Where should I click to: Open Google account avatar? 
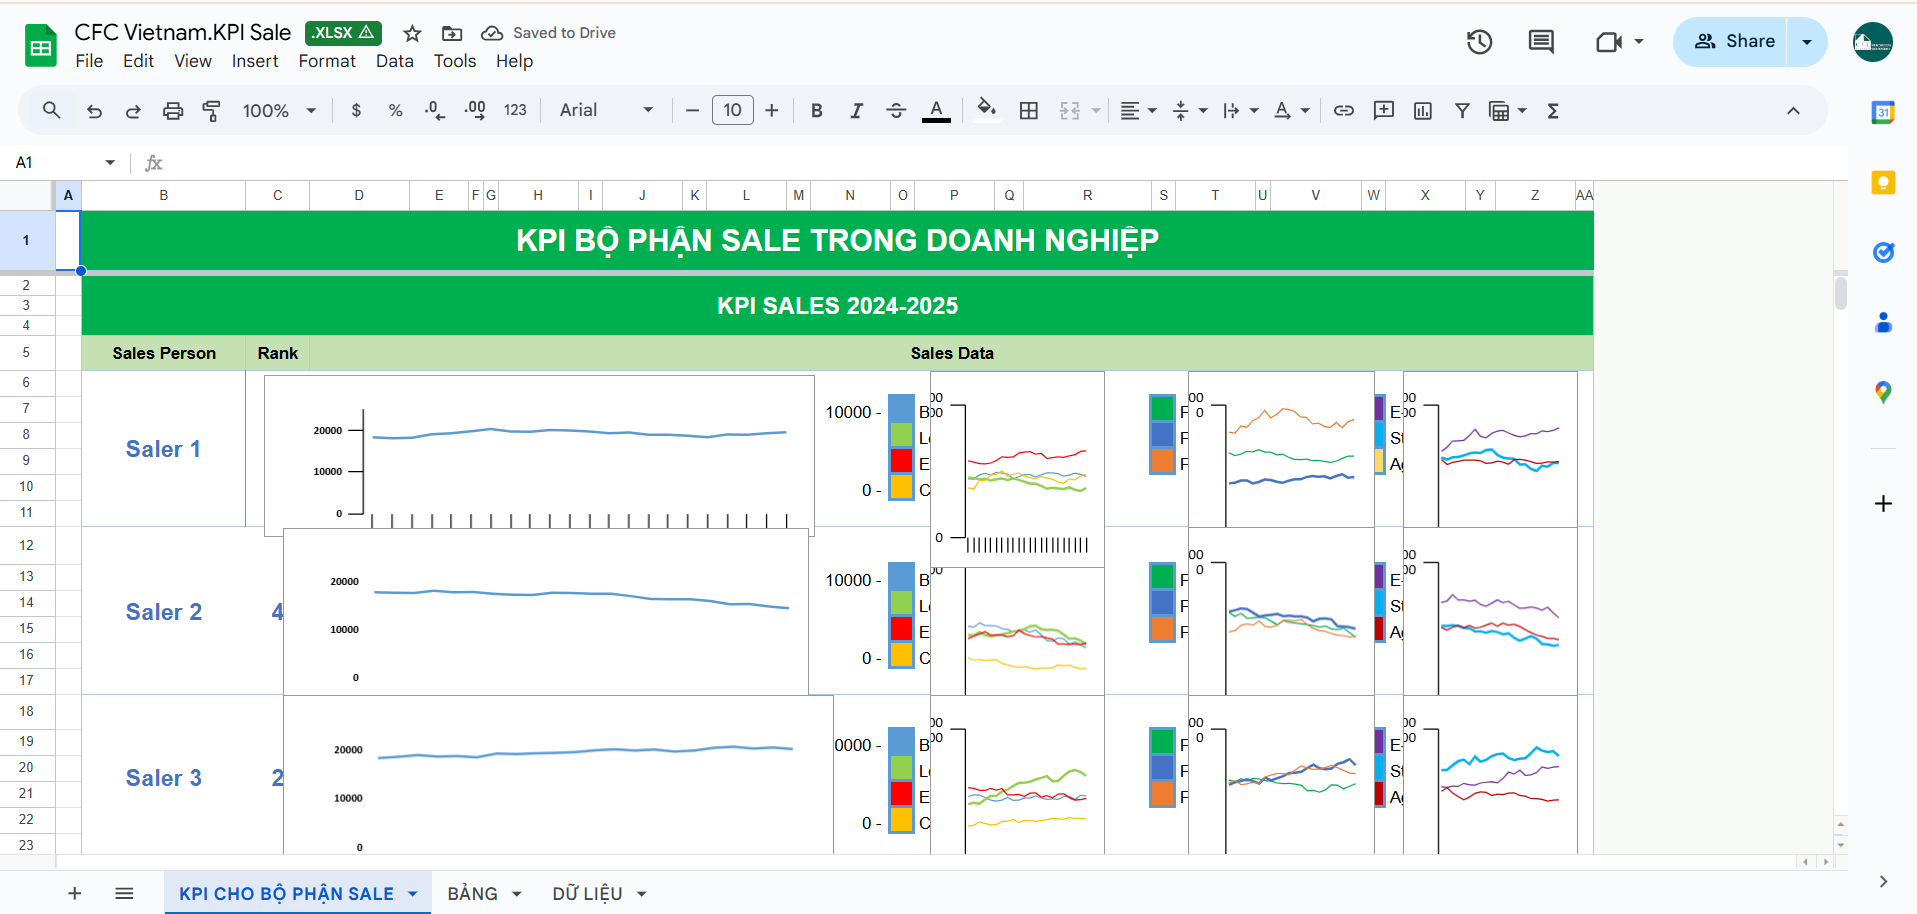pyautogui.click(x=1872, y=42)
